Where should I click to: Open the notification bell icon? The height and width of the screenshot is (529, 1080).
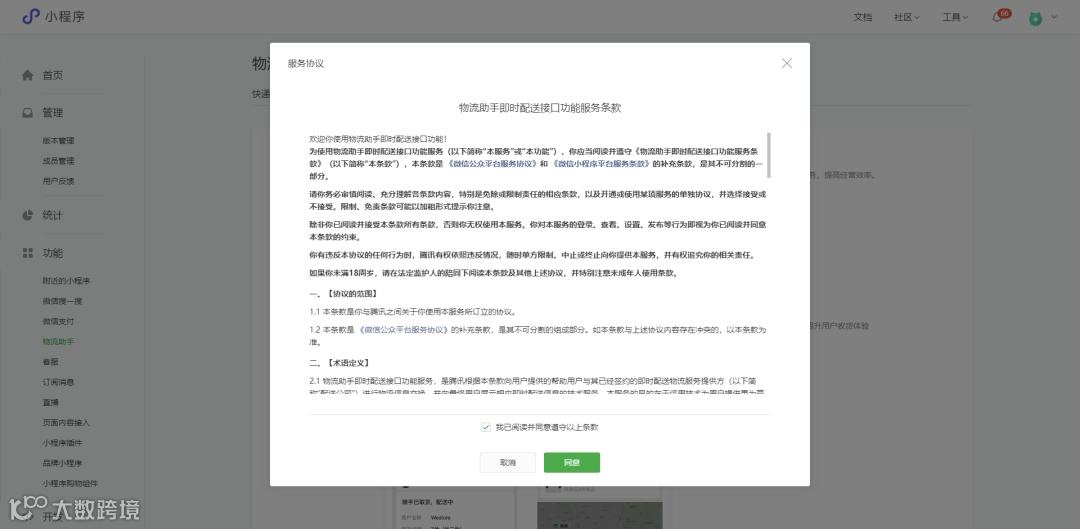[x=997, y=17]
